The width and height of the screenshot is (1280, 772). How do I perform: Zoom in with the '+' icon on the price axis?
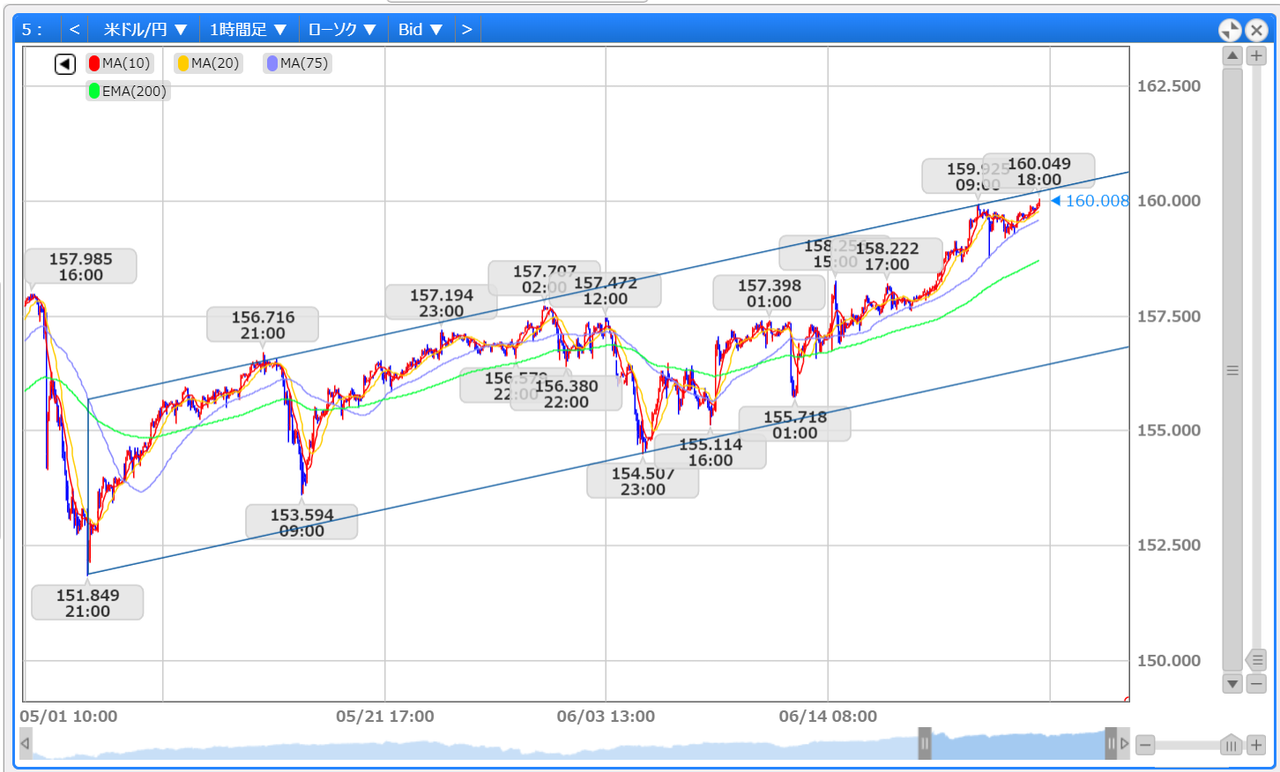click(1256, 55)
